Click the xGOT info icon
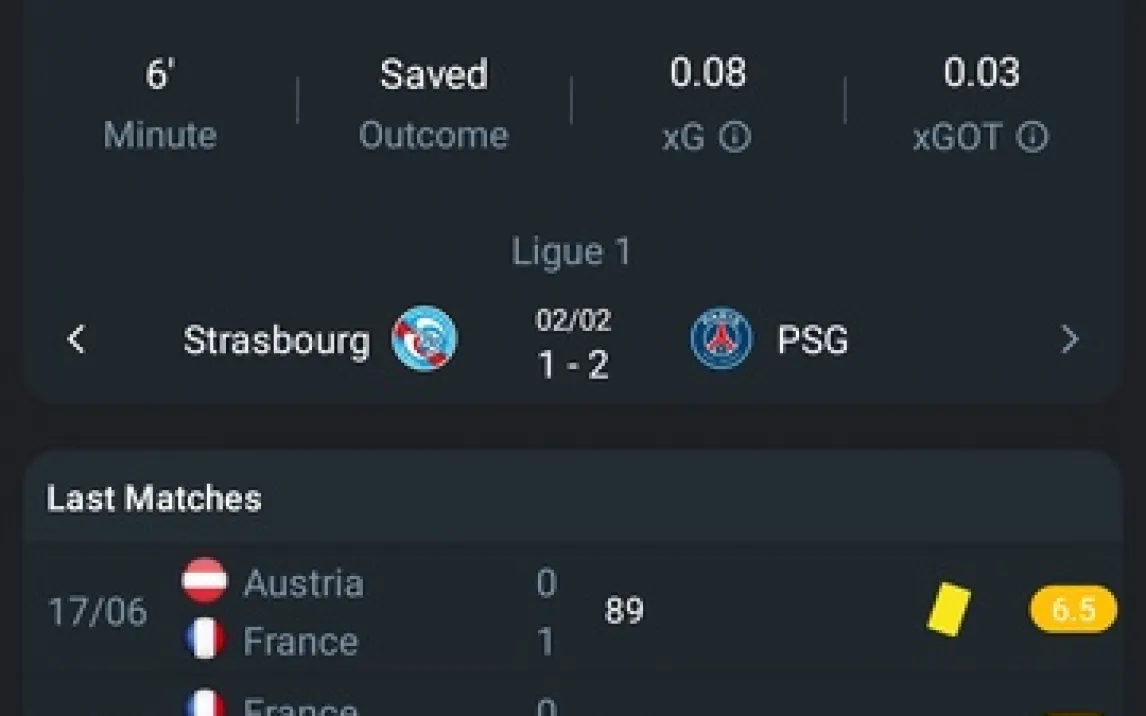This screenshot has width=1146, height=716. point(1032,137)
